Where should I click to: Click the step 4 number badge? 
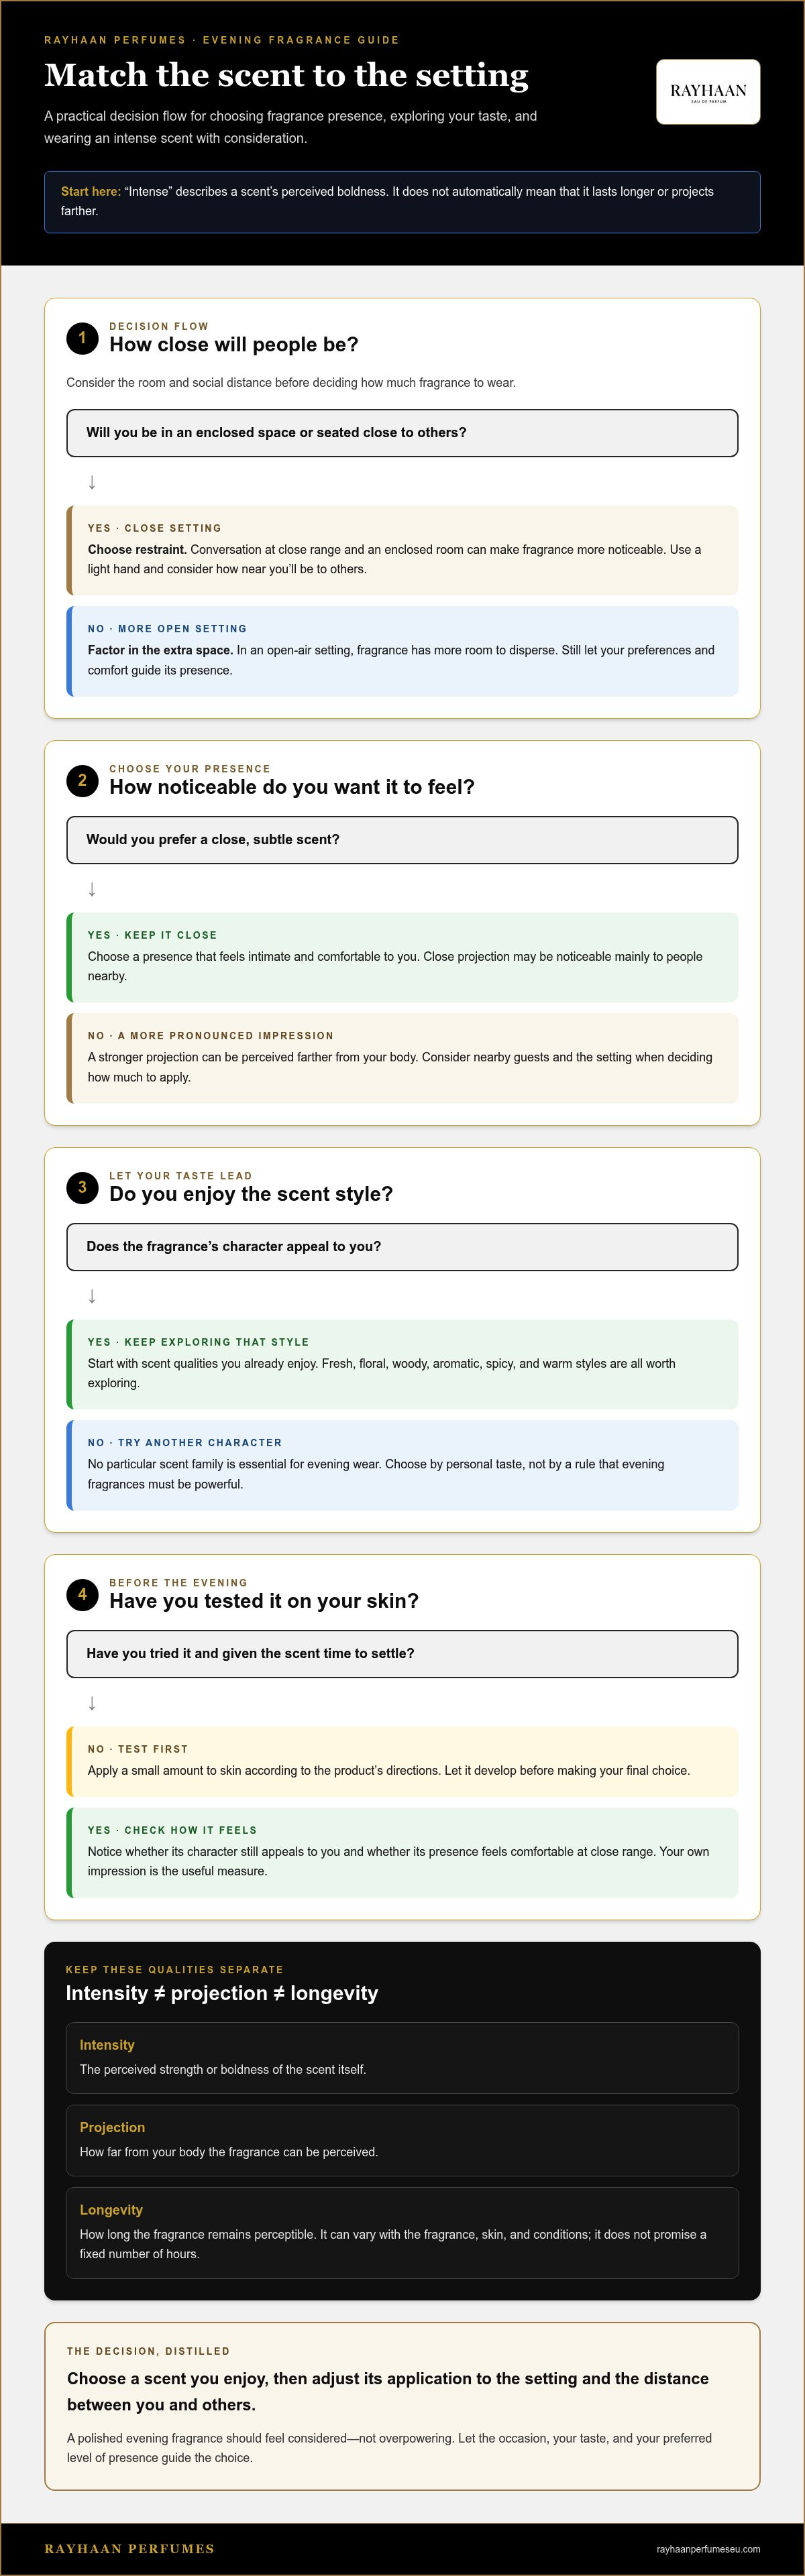(82, 1594)
